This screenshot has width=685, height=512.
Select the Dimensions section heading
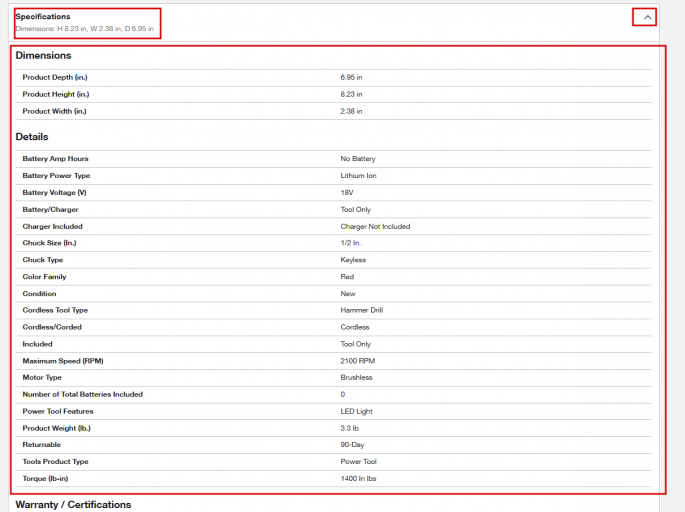coord(43,55)
